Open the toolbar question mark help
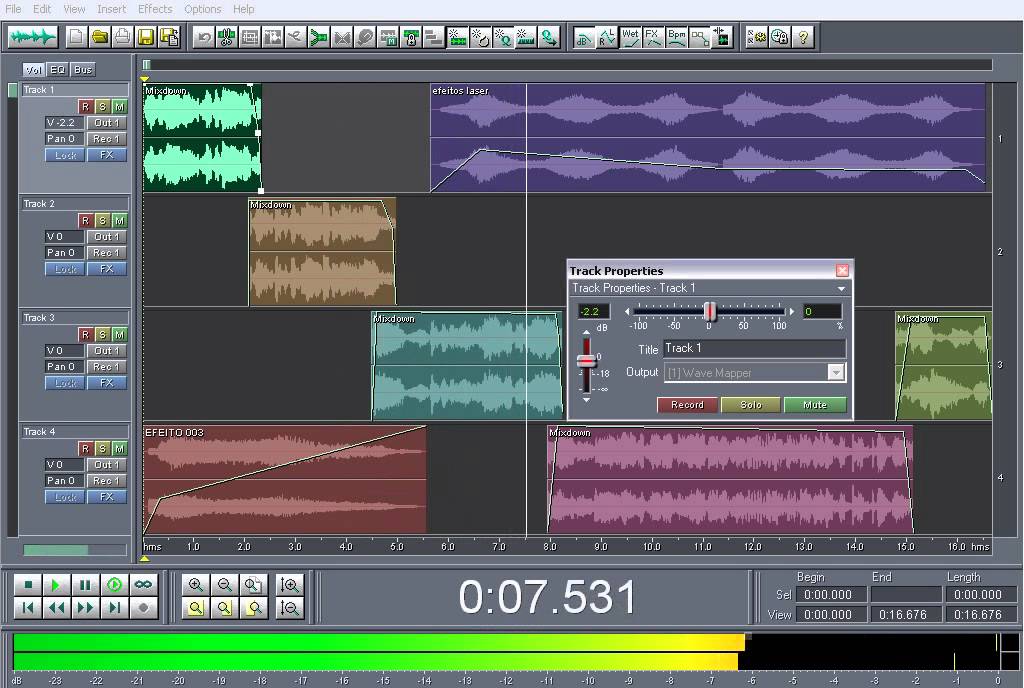1024x688 pixels. (x=803, y=37)
